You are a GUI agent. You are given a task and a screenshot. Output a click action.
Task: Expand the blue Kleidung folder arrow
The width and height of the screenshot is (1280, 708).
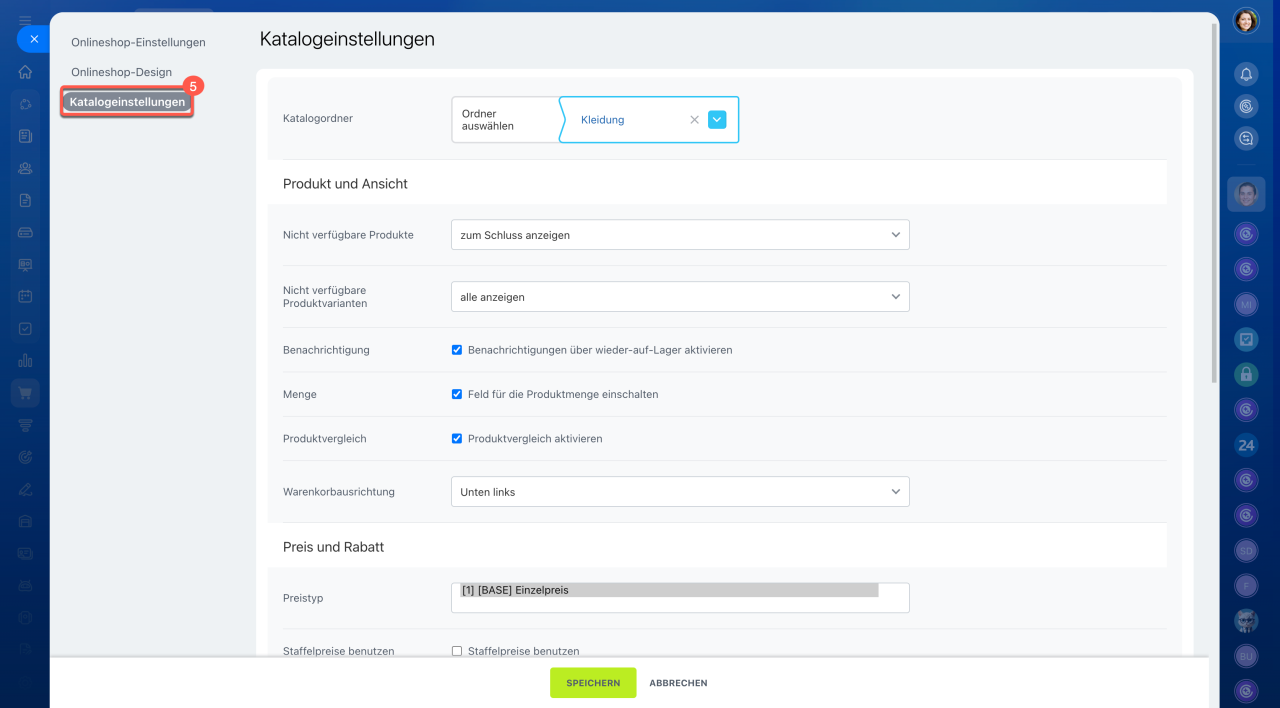pyautogui.click(x=717, y=120)
